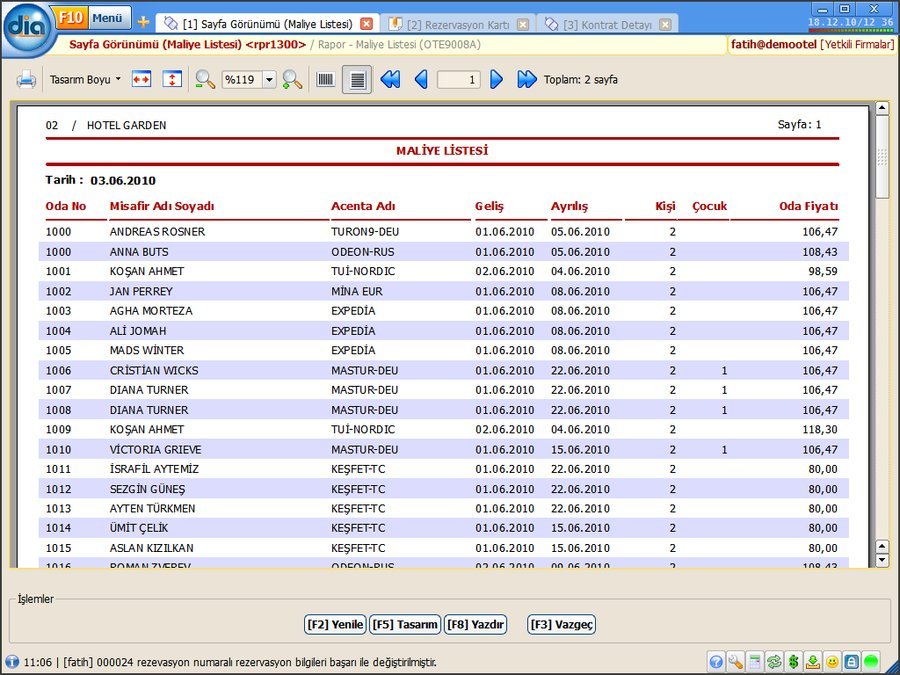Click the Toplam: 2 sayfa label
Screen dimensions: 900x675
(581, 80)
